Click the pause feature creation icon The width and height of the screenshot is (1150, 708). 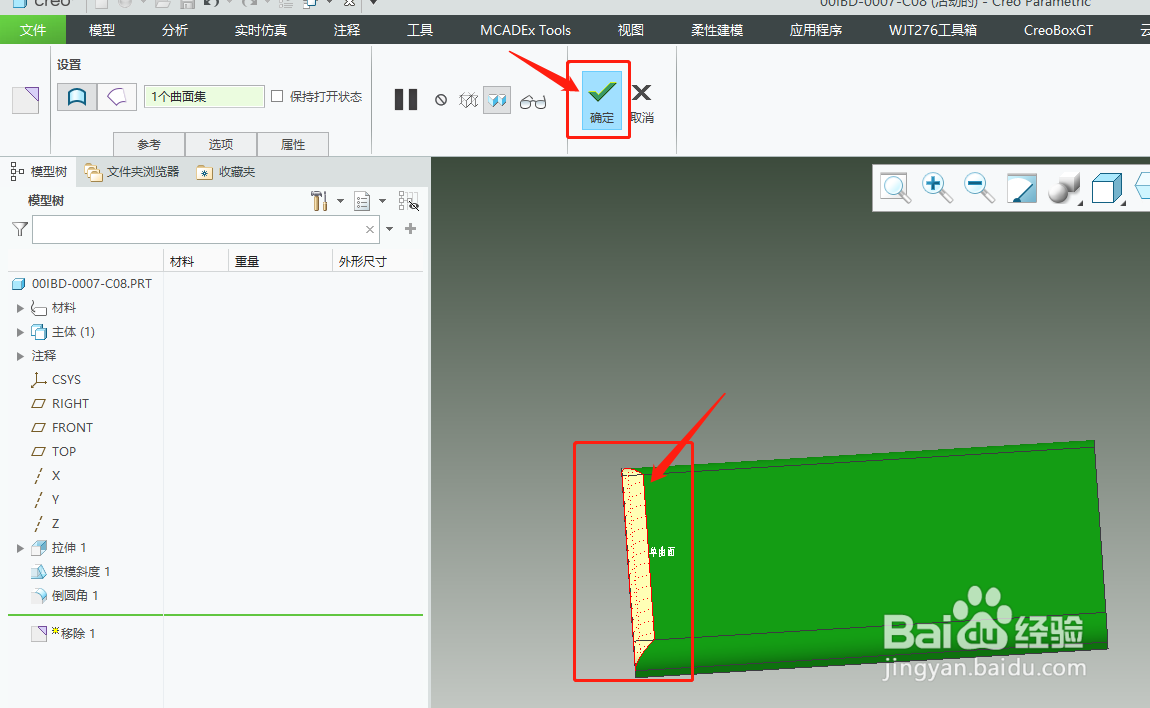pyautogui.click(x=406, y=99)
